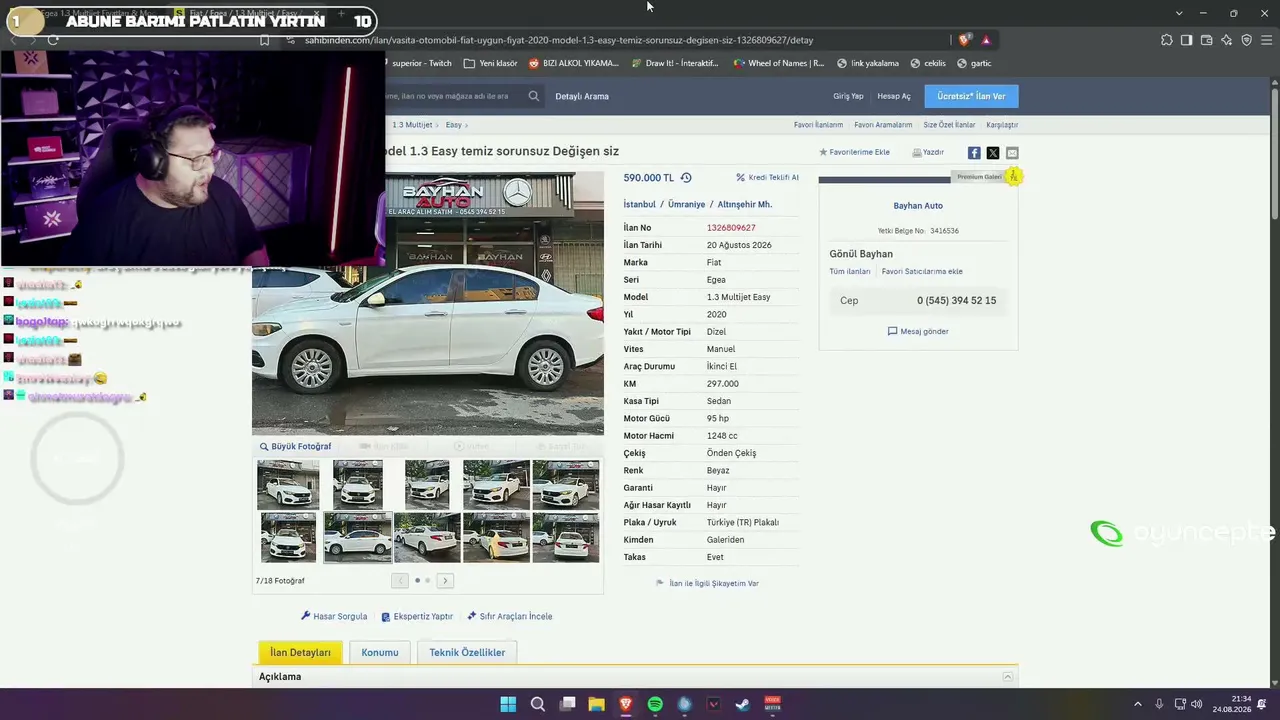This screenshot has width=1280, height=720.
Task: Bookmark this page with the bookmark icon
Action: [264, 40]
